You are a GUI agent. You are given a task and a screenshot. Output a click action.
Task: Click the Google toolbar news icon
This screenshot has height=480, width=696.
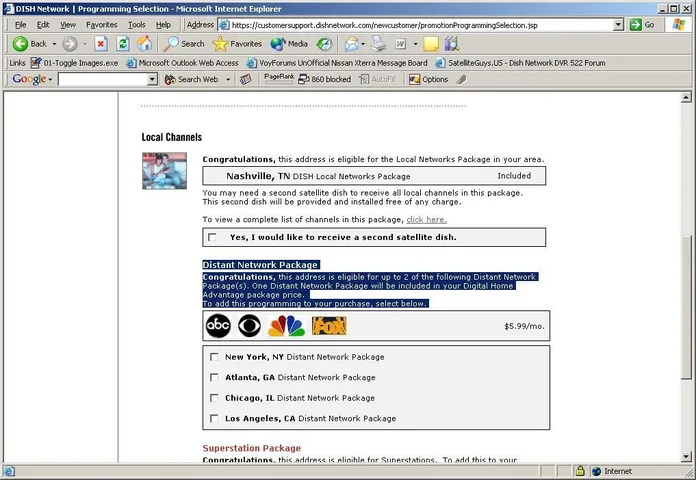click(245, 79)
